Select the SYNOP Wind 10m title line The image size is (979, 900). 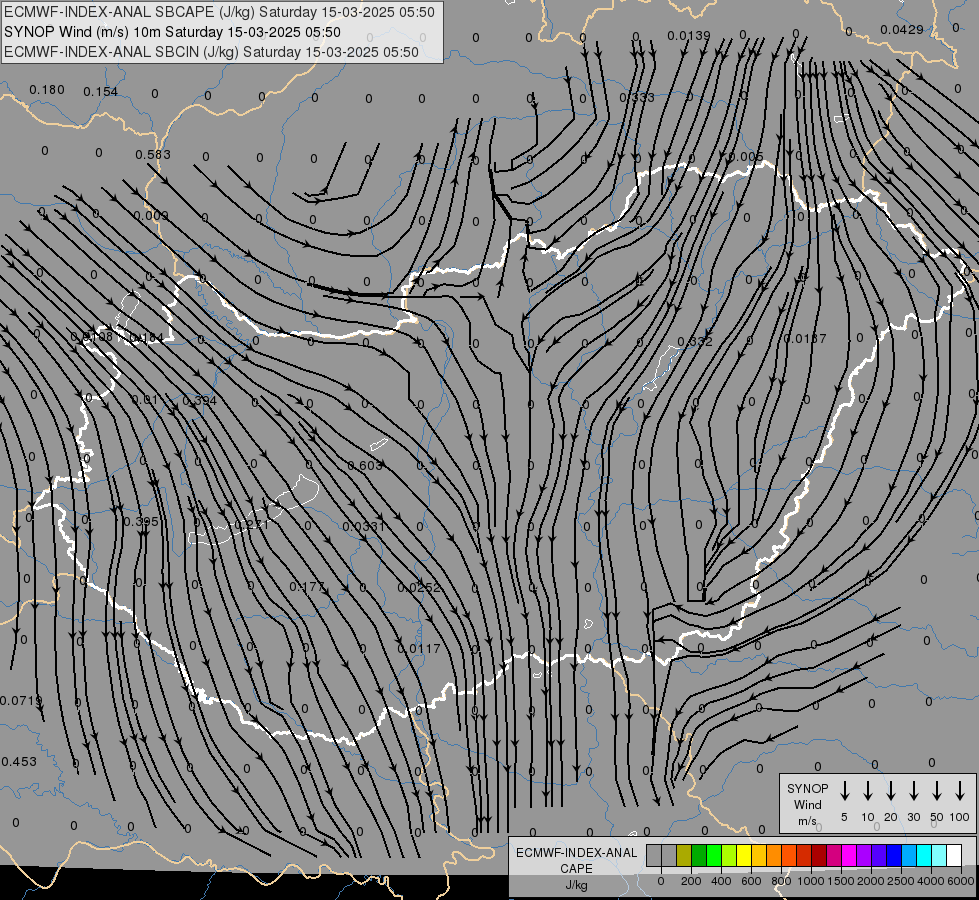[x=172, y=32]
